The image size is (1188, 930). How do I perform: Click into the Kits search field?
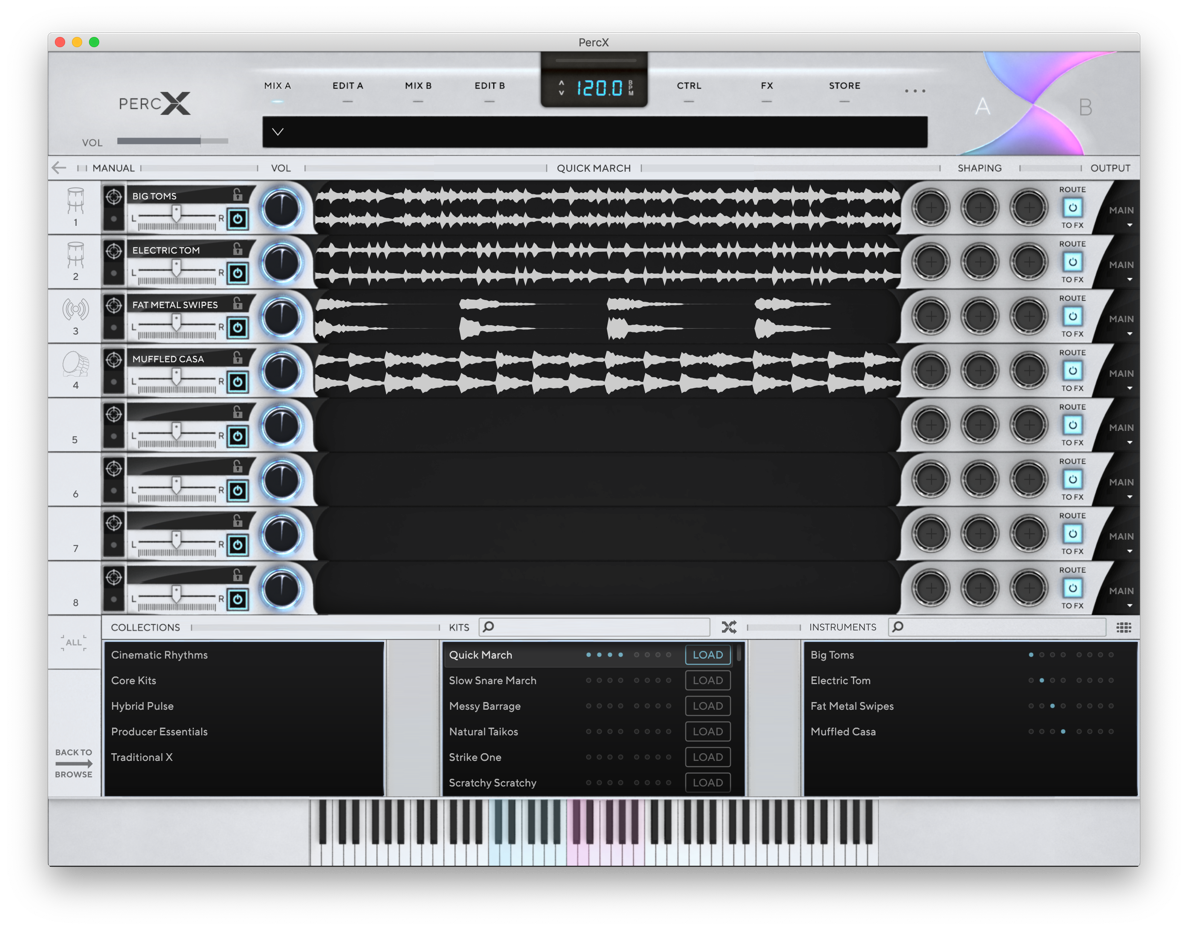coord(595,627)
